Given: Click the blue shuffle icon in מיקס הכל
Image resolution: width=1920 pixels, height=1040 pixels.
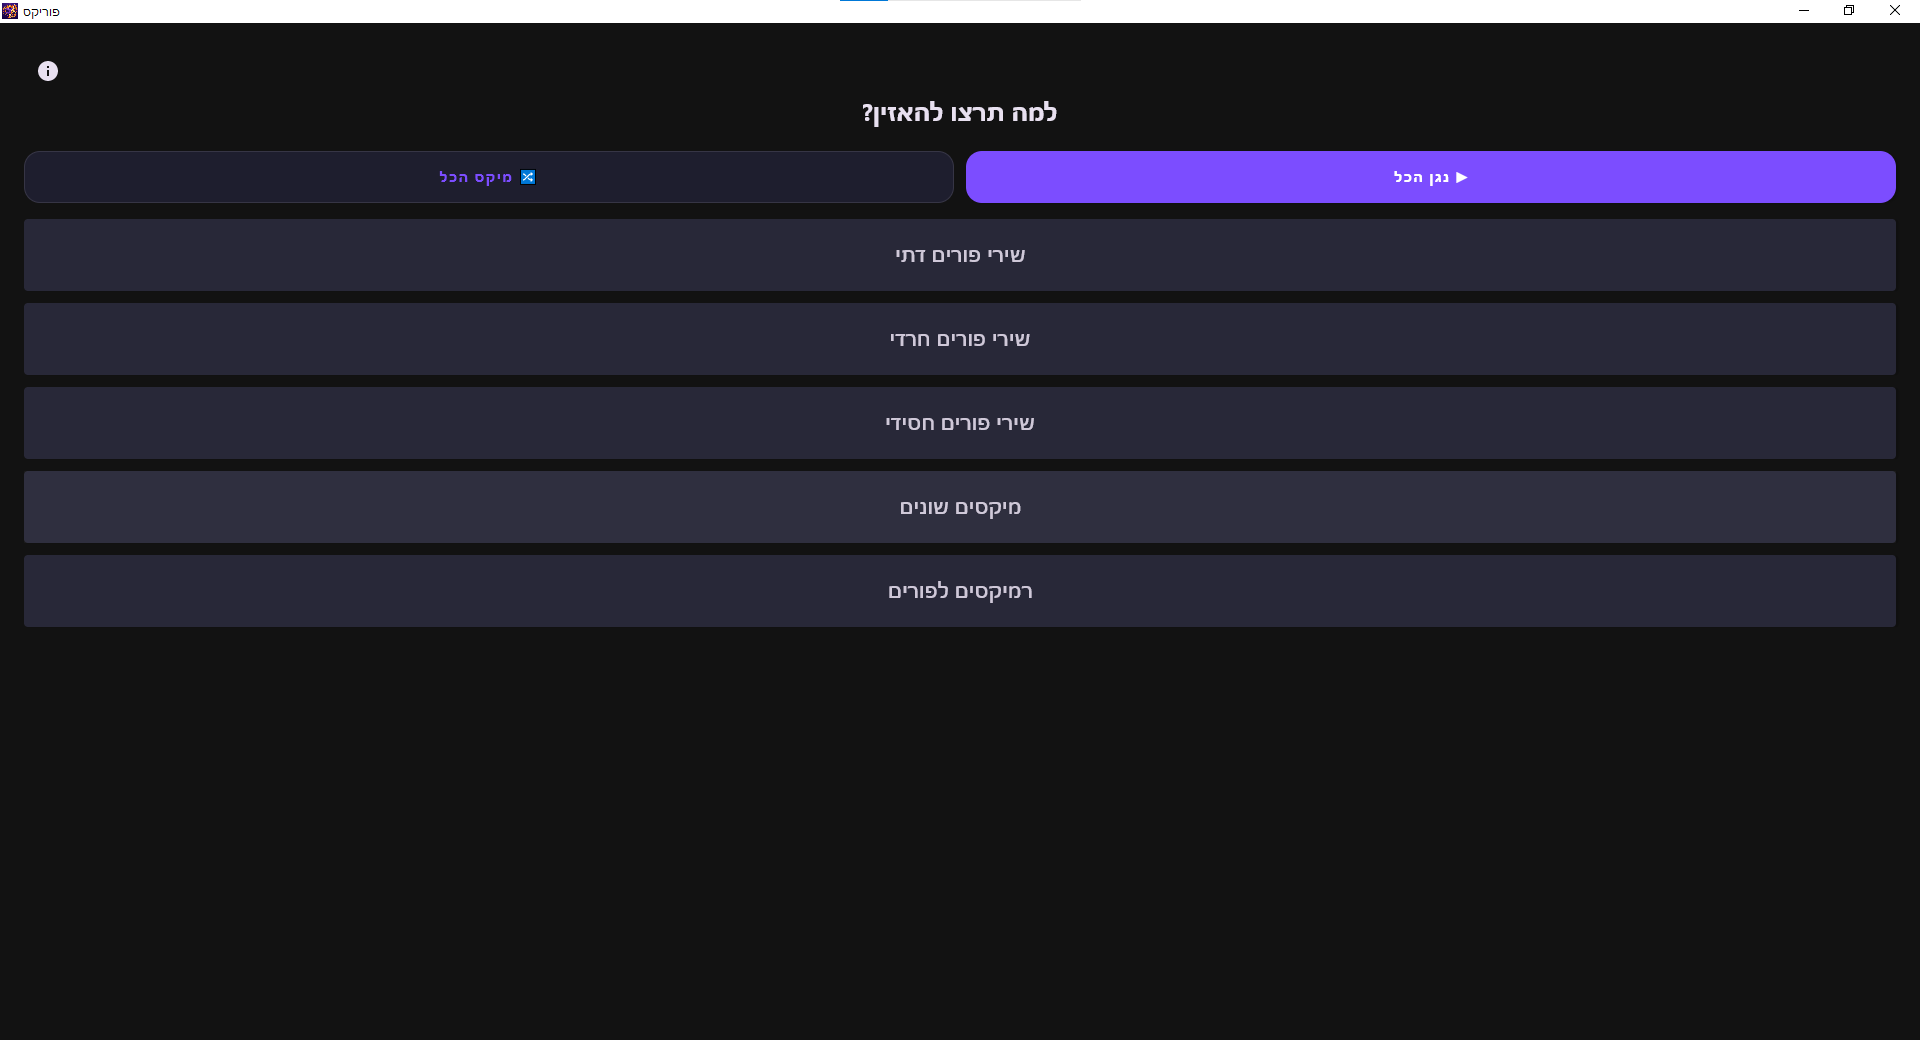Looking at the screenshot, I should pyautogui.click(x=528, y=177).
